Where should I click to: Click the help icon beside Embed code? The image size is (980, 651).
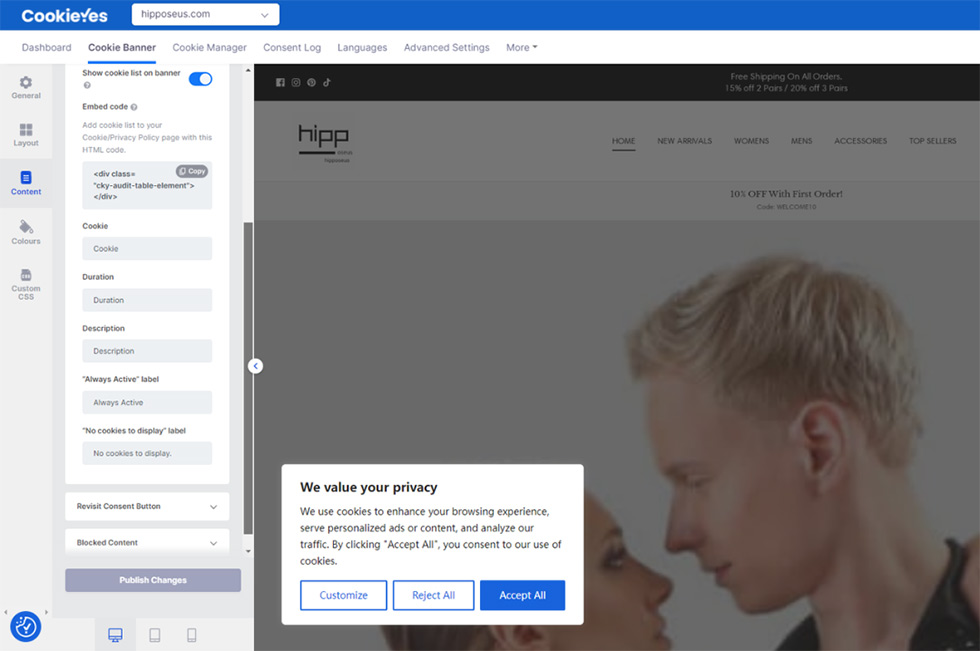(134, 107)
